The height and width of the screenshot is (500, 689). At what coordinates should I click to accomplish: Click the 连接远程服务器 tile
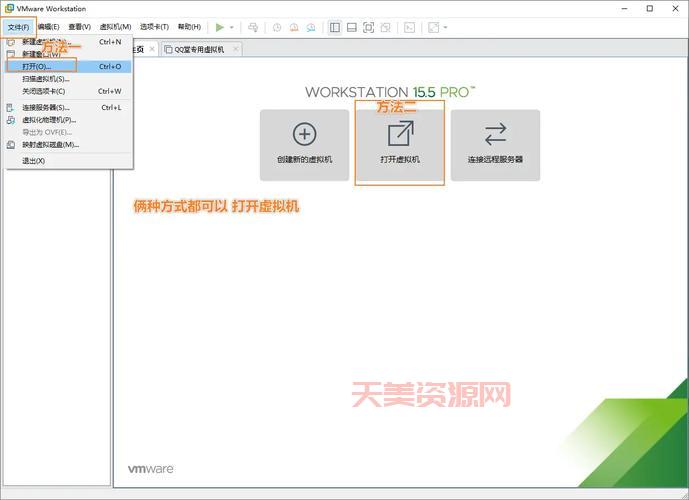click(x=495, y=145)
